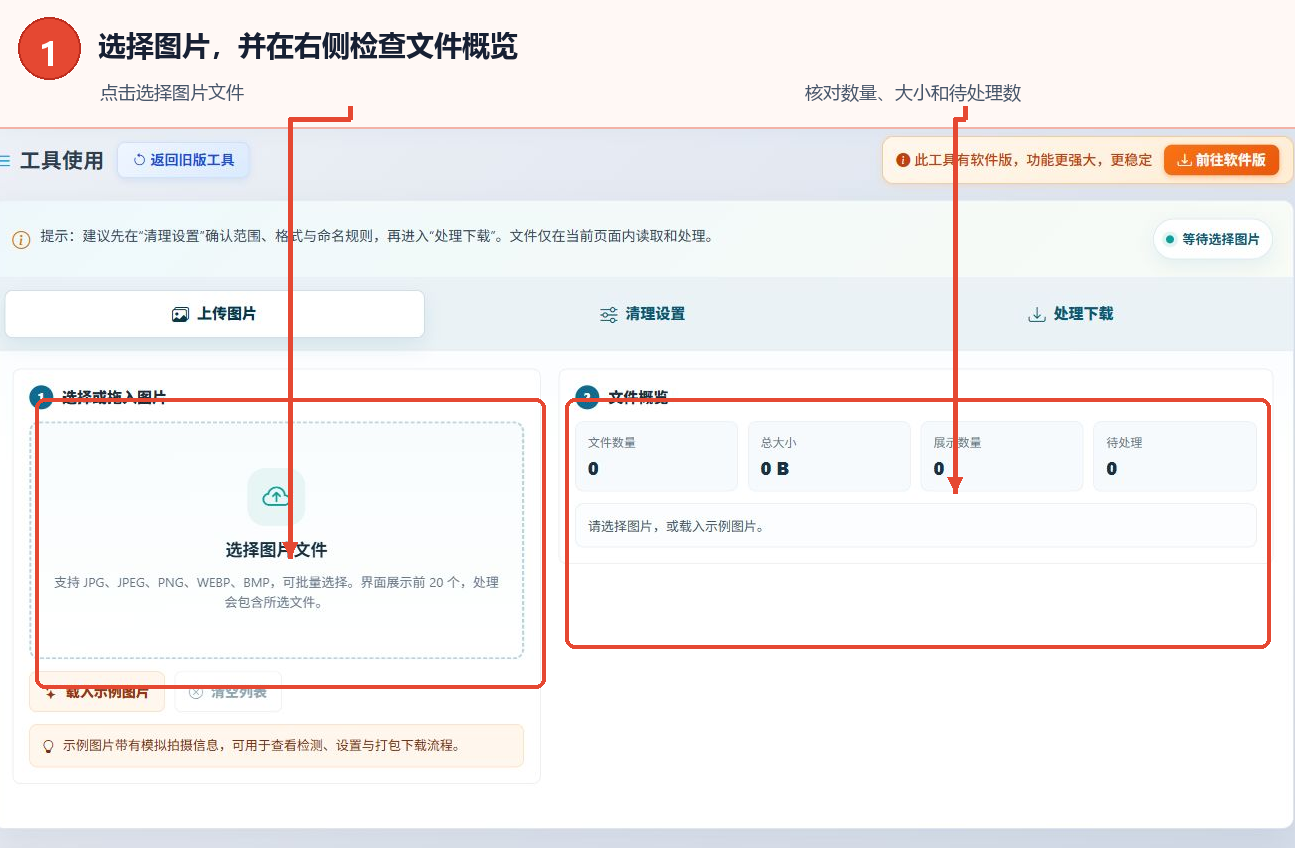Image resolution: width=1295 pixels, height=848 pixels.
Task: Click the cloud upload icon
Action: (x=276, y=497)
